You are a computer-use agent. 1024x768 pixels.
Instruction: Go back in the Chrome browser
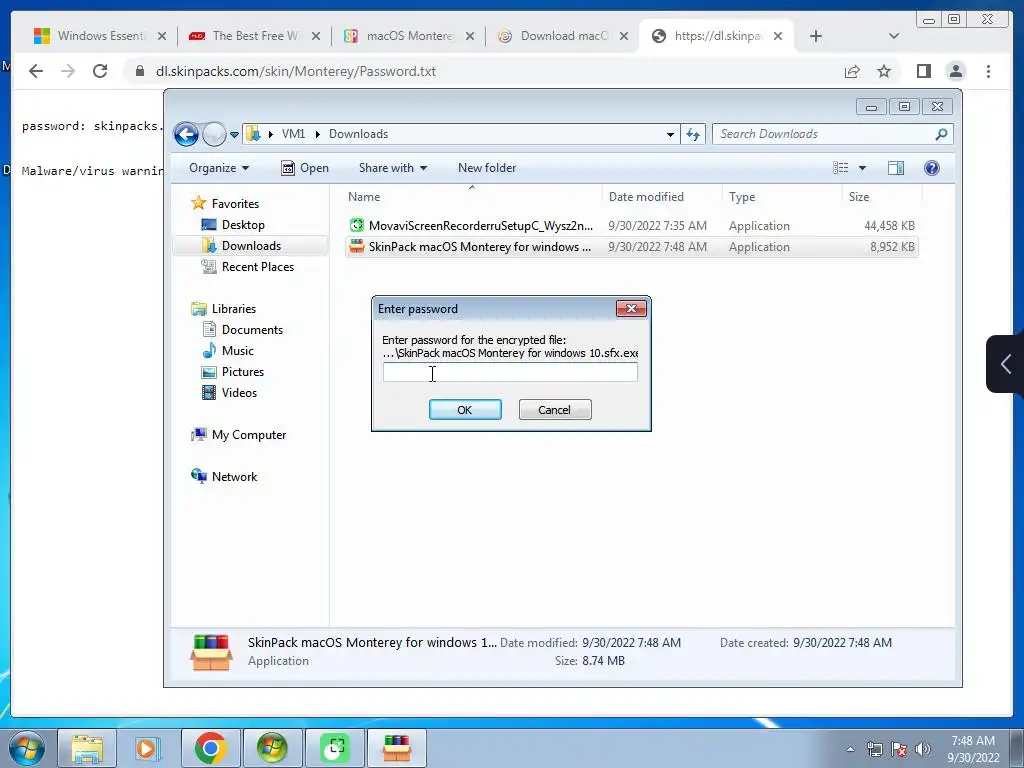tap(36, 71)
